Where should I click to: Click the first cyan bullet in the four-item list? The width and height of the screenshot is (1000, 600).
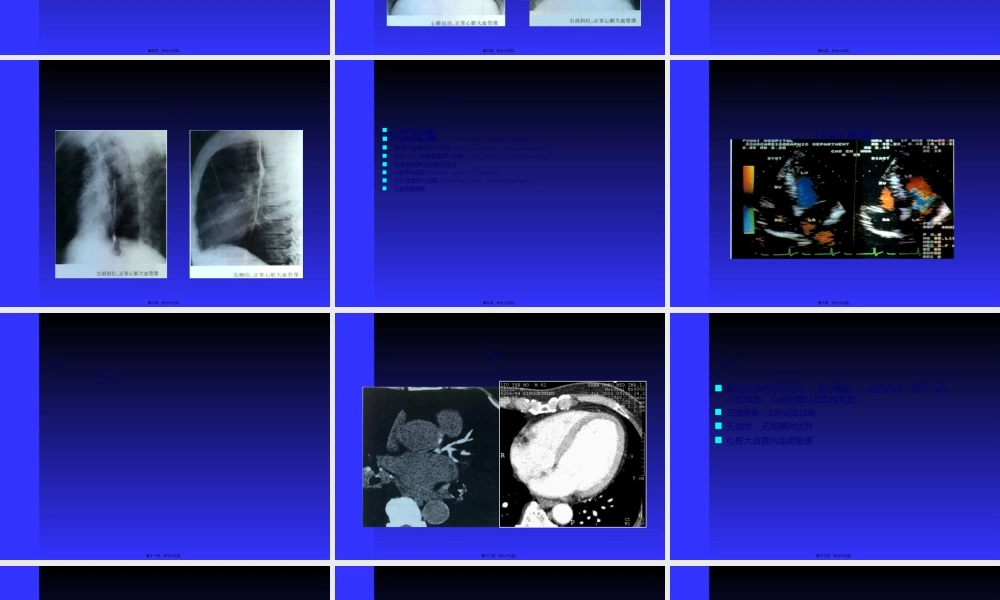pos(719,388)
